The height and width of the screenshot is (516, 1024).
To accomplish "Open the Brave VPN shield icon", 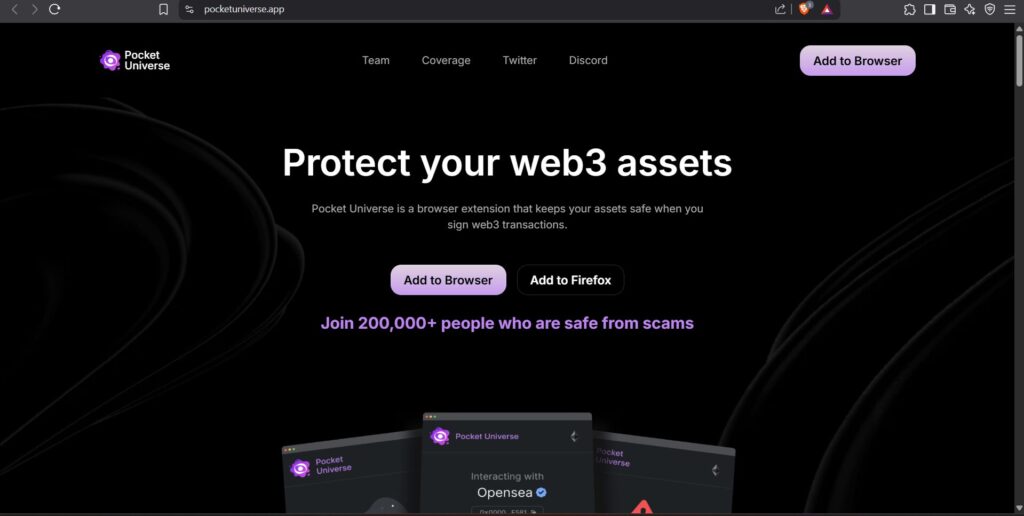I will 990,9.
